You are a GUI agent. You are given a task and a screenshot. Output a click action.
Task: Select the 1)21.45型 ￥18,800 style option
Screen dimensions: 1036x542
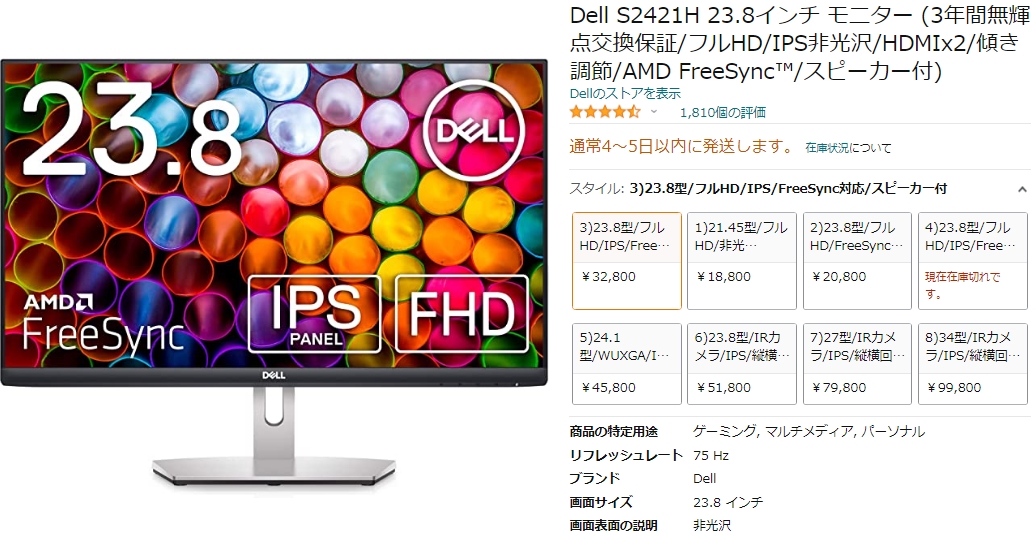coord(741,260)
